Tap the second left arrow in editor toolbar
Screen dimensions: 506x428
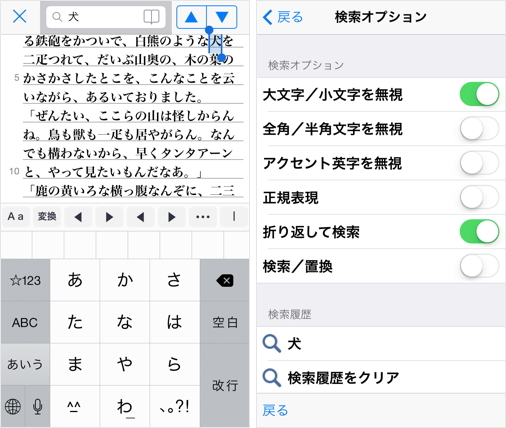coord(140,217)
